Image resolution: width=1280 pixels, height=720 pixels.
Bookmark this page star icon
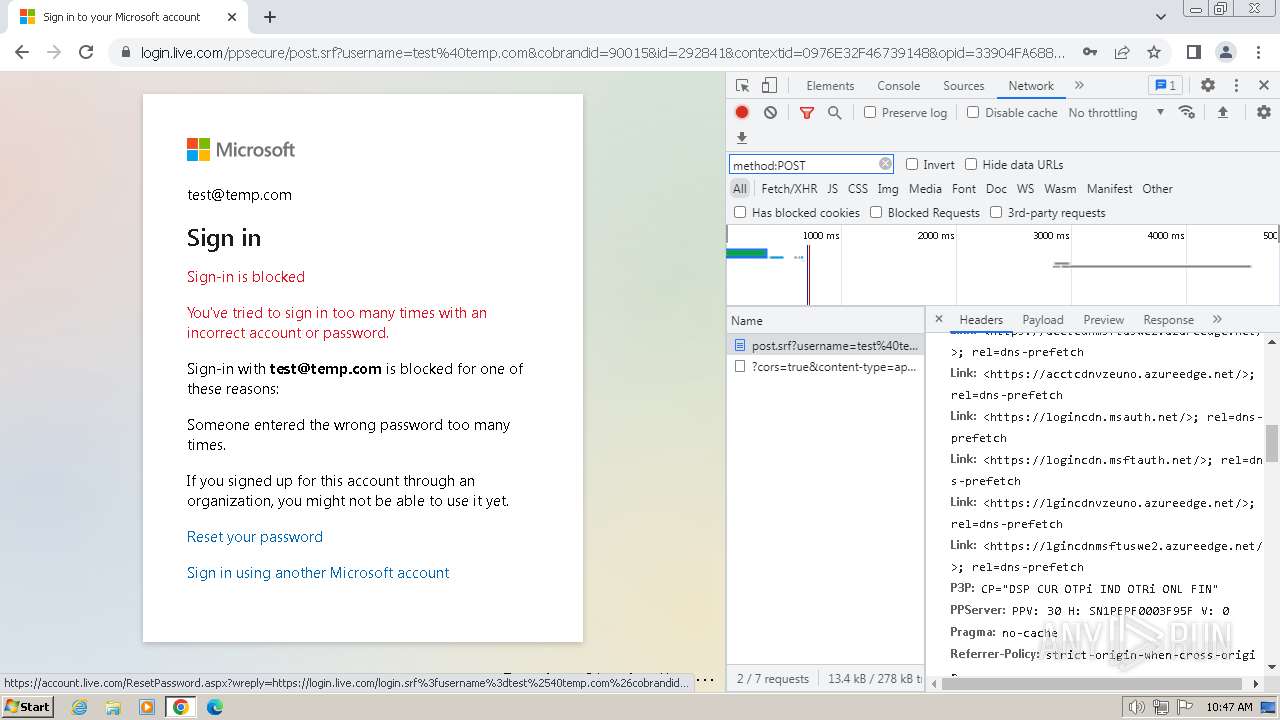(x=1154, y=52)
